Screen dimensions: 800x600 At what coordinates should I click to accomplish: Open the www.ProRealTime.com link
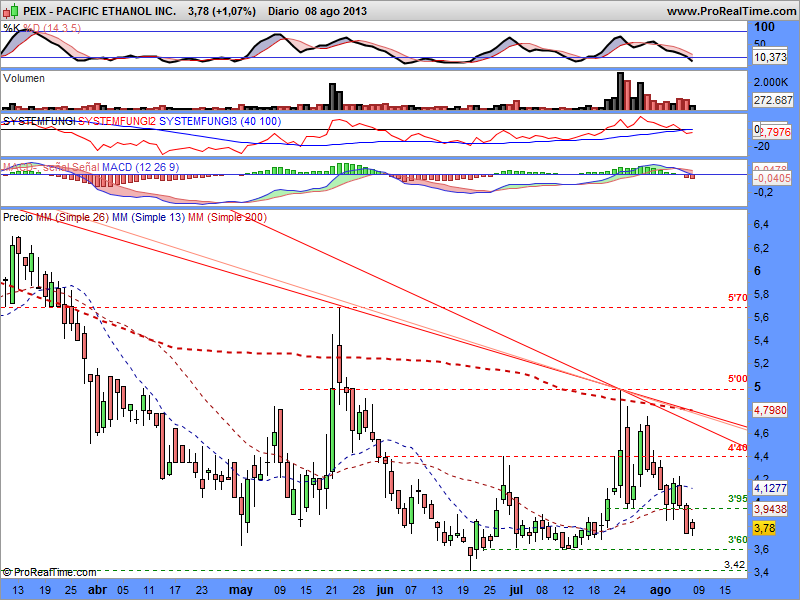coord(731,11)
